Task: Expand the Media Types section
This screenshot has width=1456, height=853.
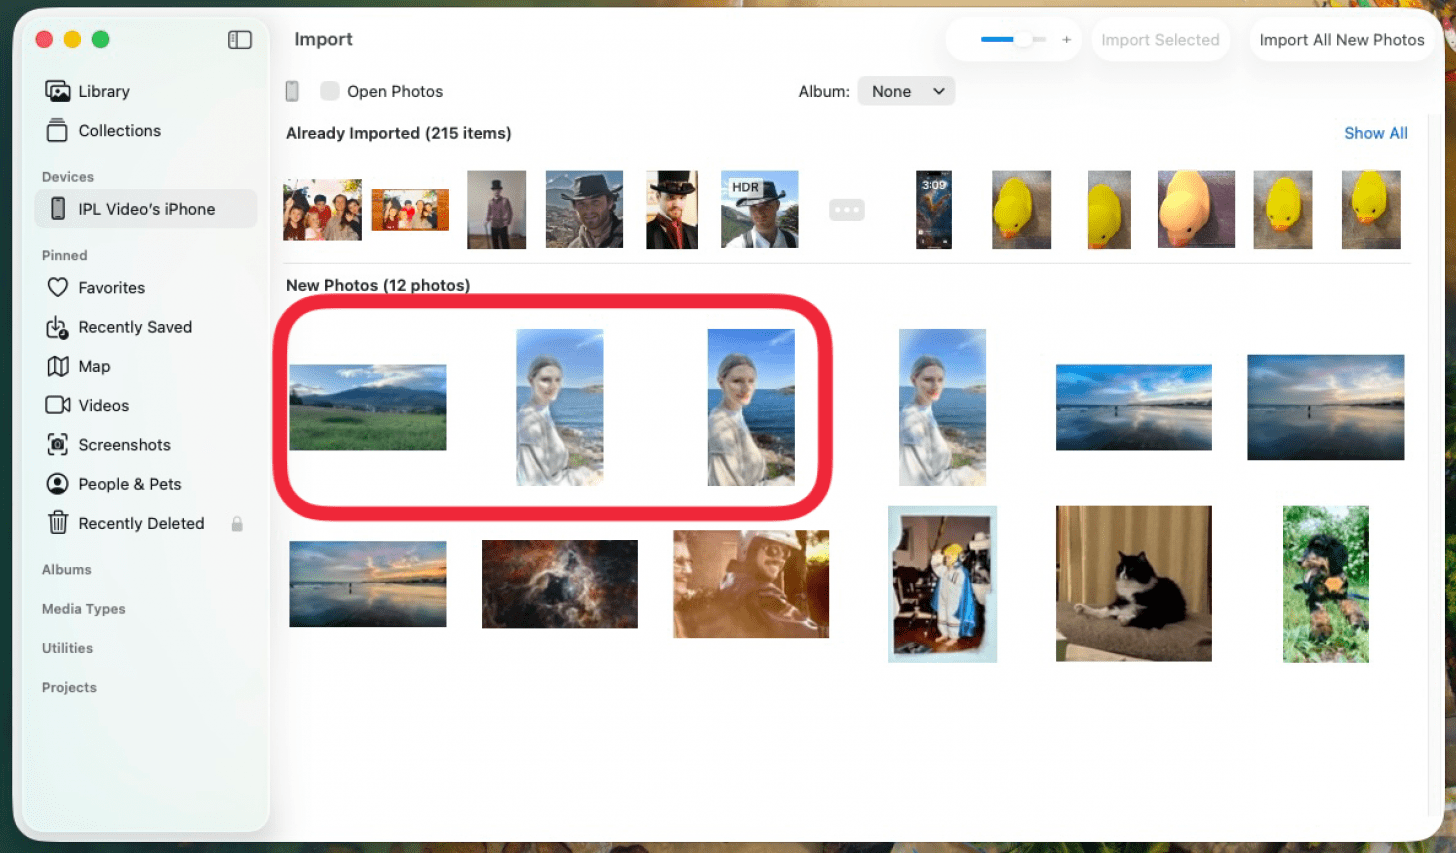Action: click(84, 609)
